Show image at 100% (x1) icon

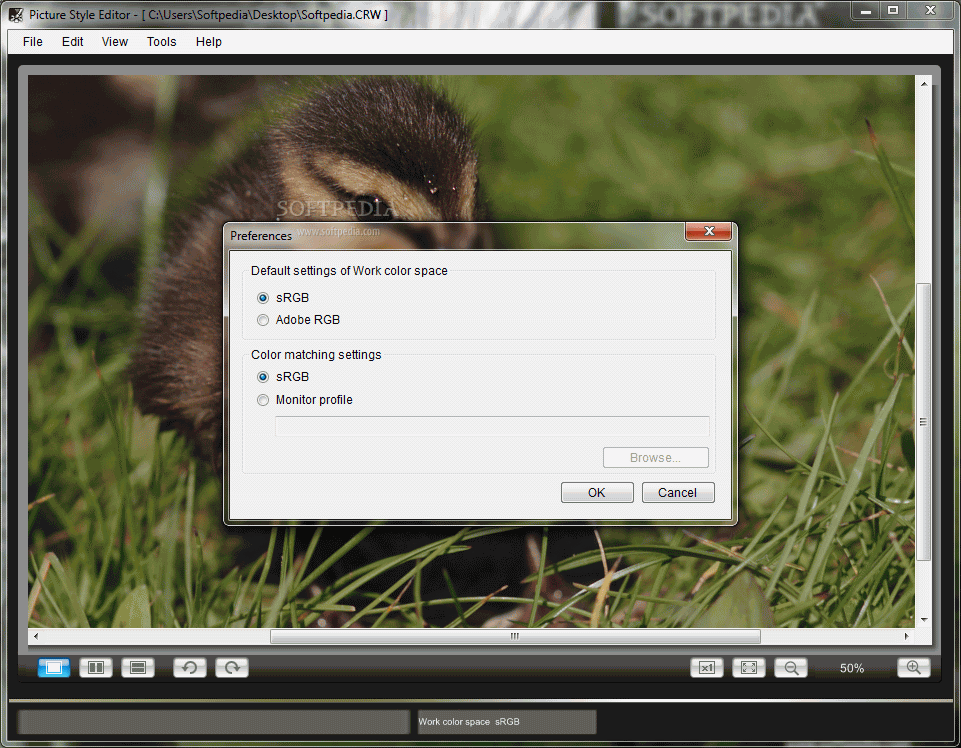point(707,667)
